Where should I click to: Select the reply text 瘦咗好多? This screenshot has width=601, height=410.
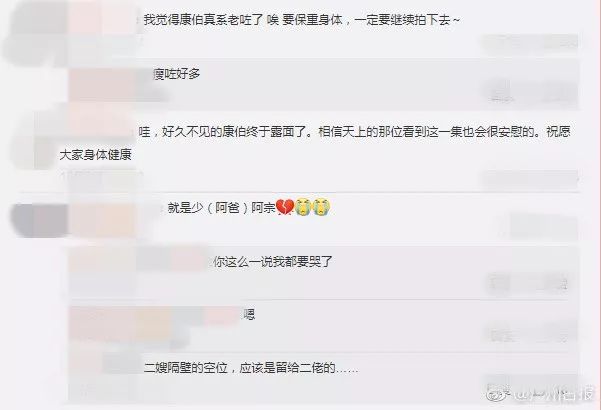click(177, 74)
